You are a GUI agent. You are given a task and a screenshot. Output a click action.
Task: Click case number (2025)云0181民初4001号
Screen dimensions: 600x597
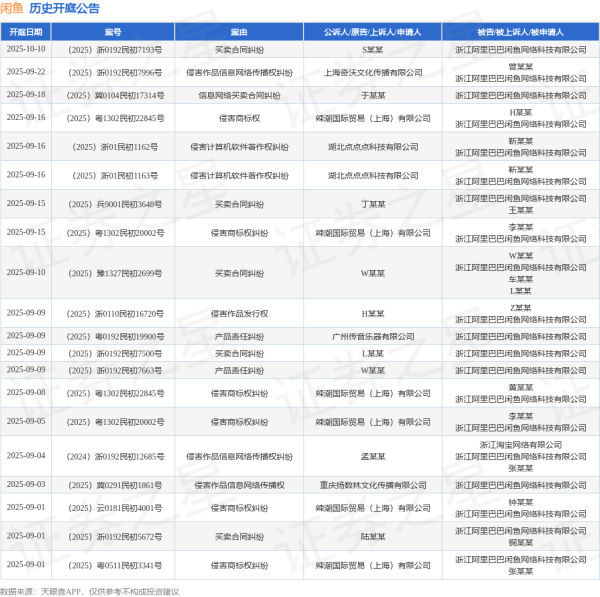click(x=115, y=508)
